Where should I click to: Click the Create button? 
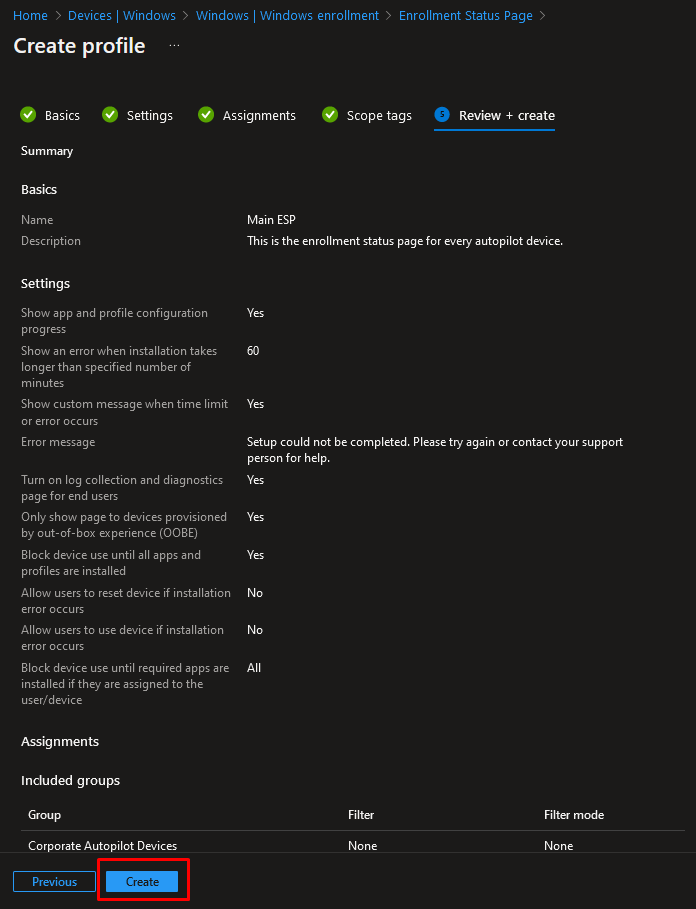point(142,881)
